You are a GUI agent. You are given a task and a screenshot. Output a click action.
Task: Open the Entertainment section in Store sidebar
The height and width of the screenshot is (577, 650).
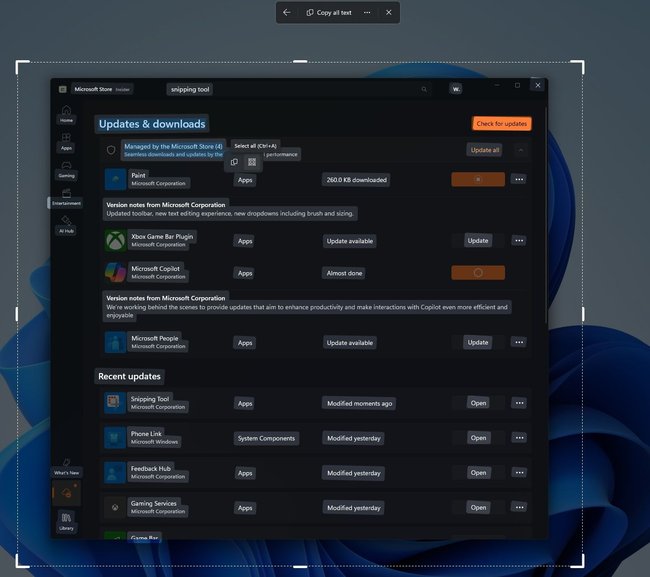point(66,197)
